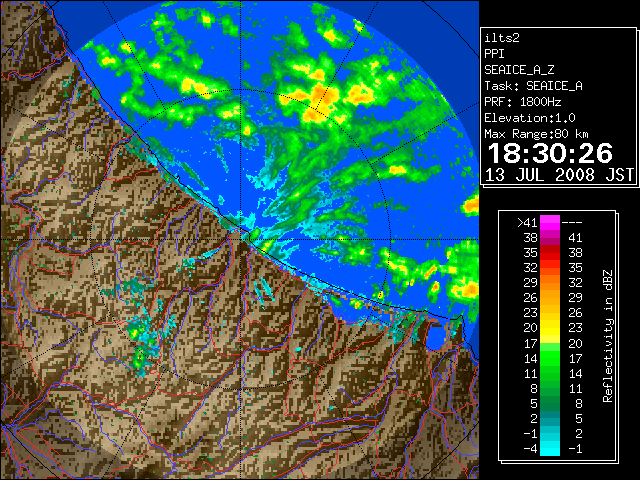640x480 pixels.
Task: Pick the teal 2–5 dBZ color band
Action: (x=550, y=418)
